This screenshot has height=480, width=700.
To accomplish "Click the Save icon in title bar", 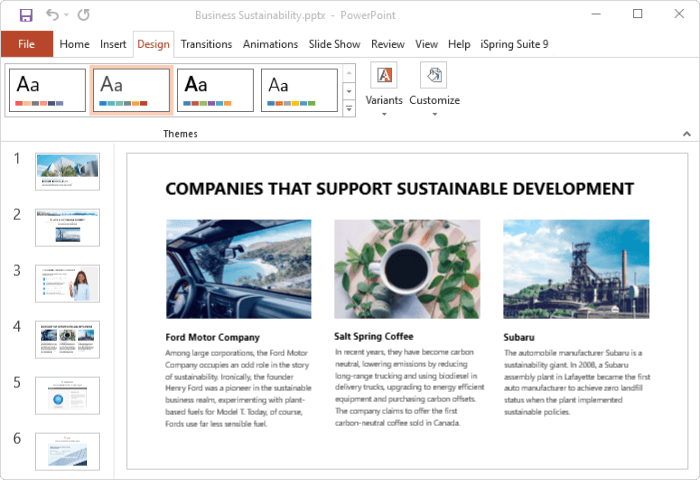I will (26, 15).
